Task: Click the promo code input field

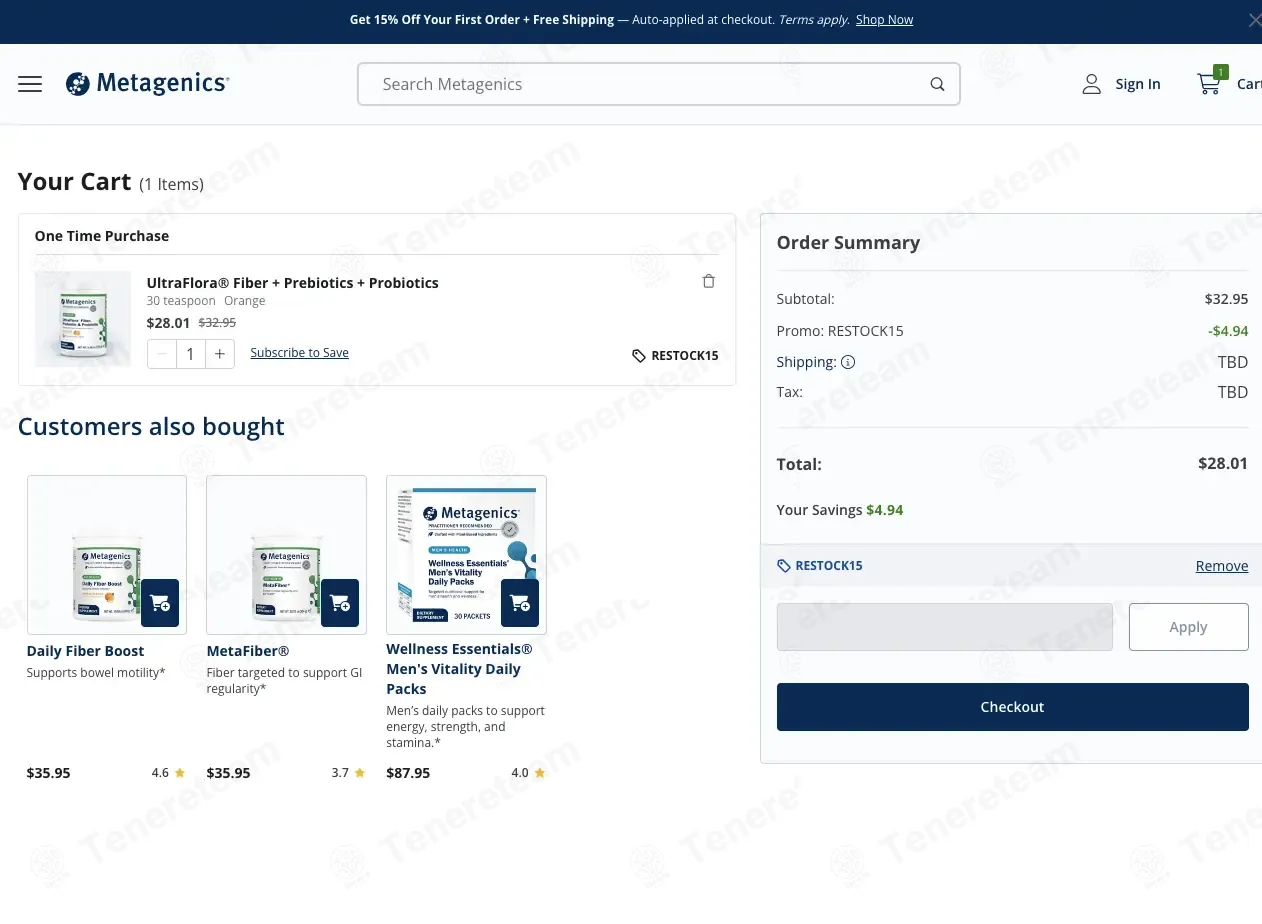Action: coord(944,627)
